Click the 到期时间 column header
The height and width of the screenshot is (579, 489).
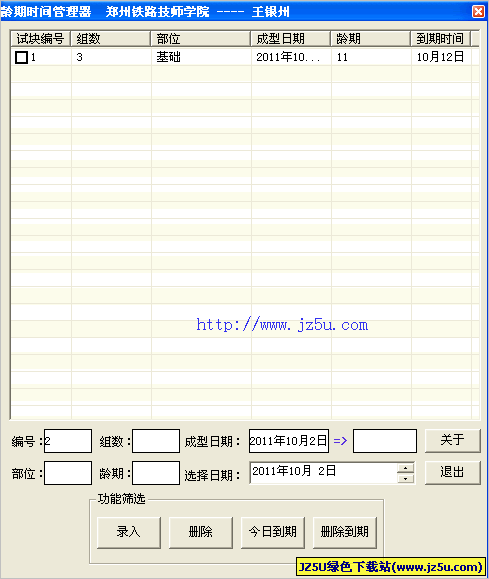pos(441,38)
